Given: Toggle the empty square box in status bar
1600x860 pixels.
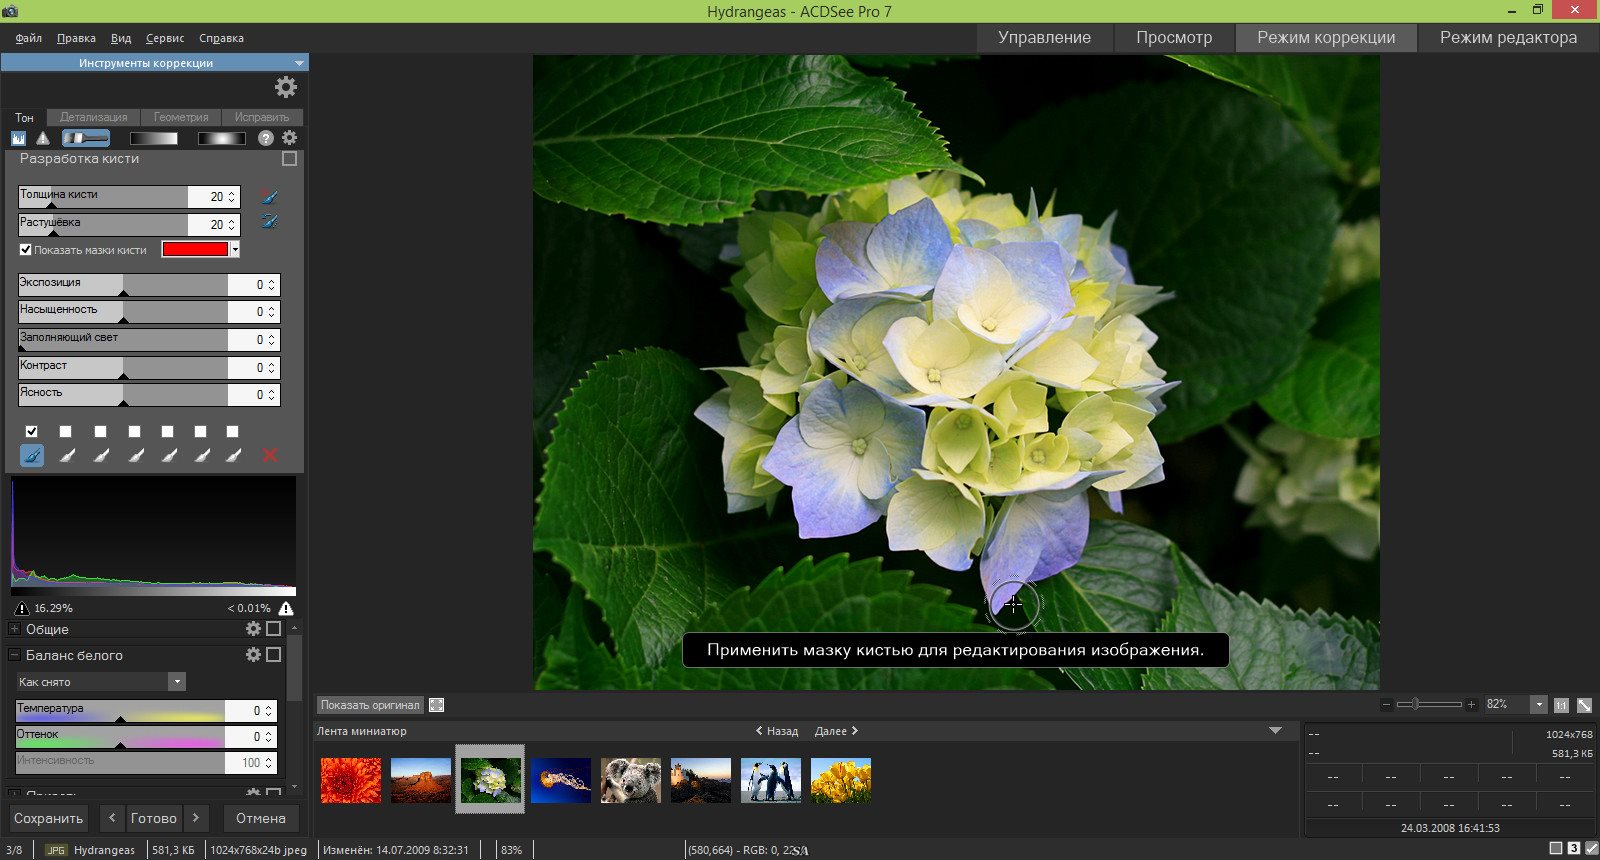Looking at the screenshot, I should [x=1556, y=848].
